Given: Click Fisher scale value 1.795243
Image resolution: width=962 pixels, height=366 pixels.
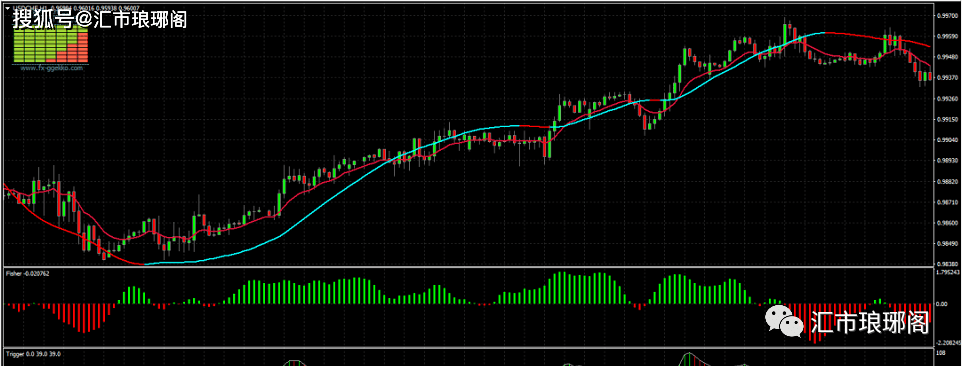Looking at the screenshot, I should point(948,272).
